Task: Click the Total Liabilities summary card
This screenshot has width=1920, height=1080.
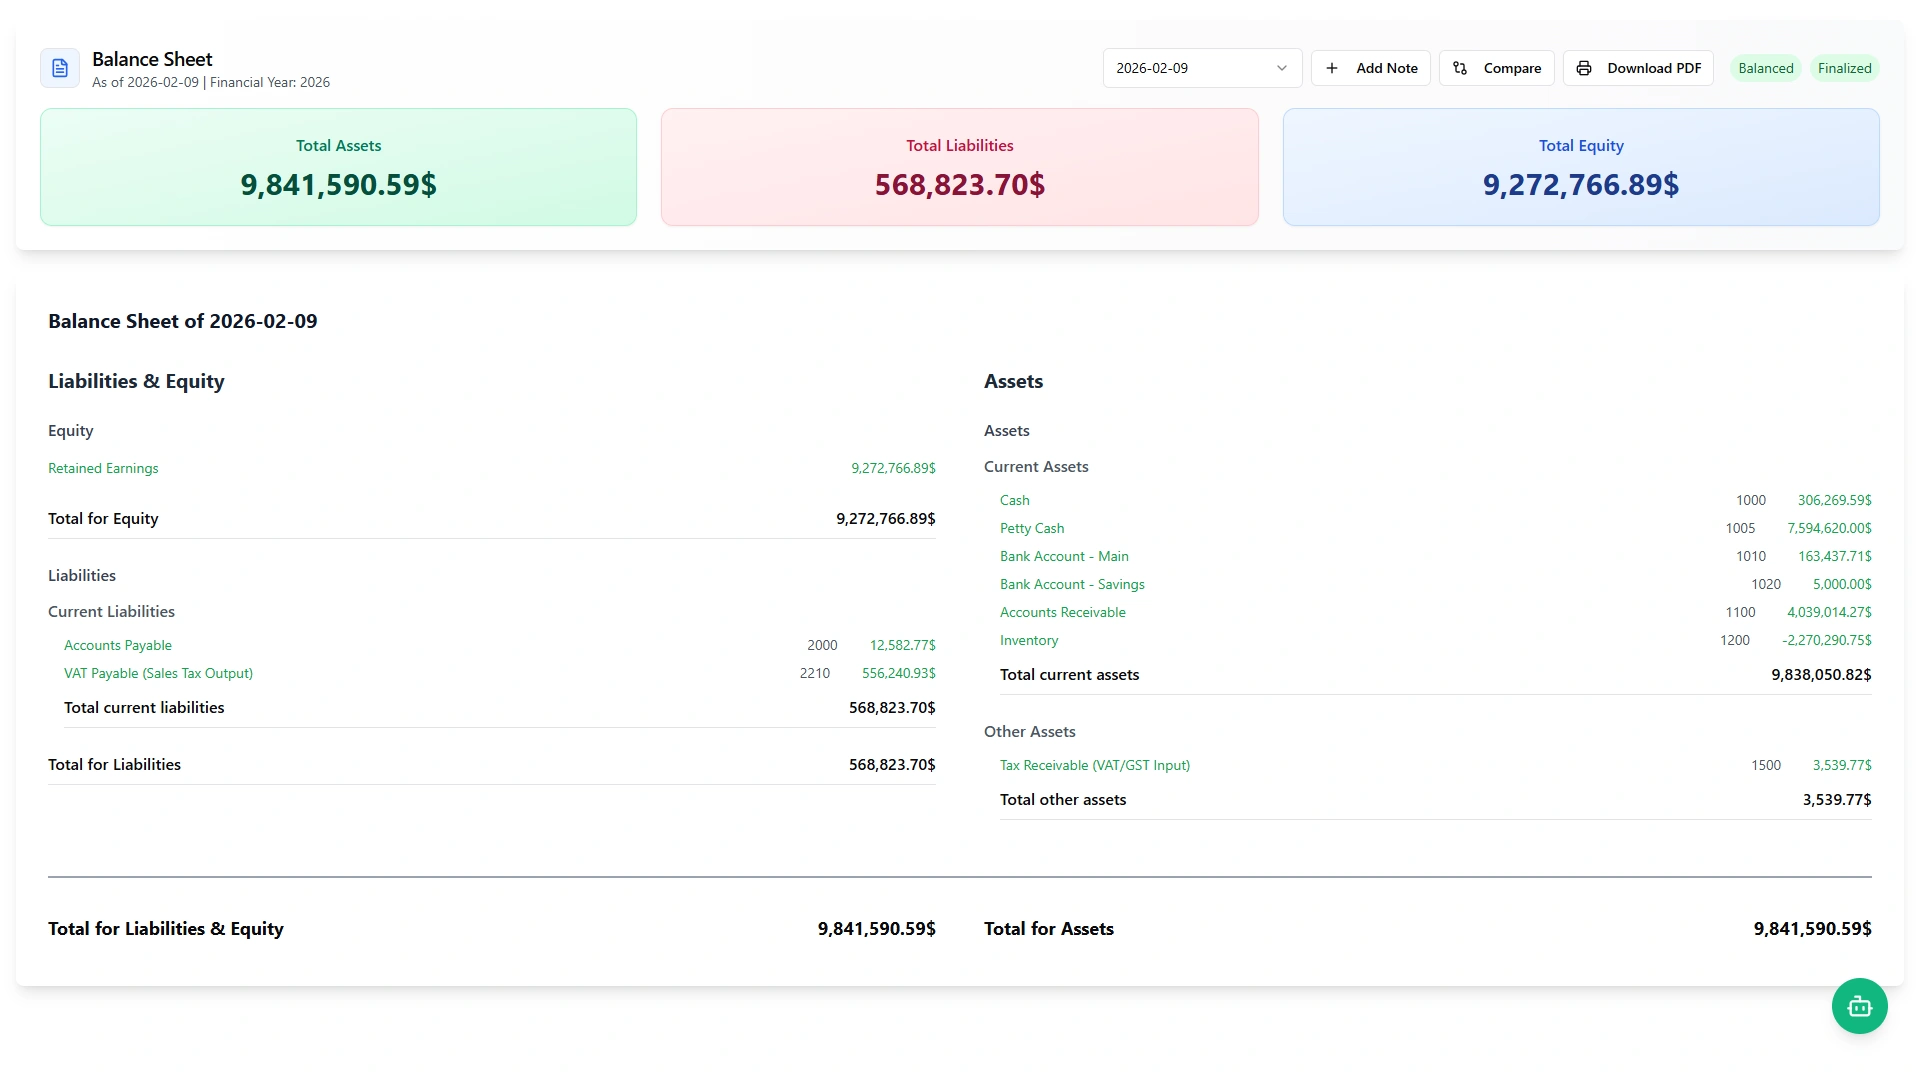Action: pos(959,167)
